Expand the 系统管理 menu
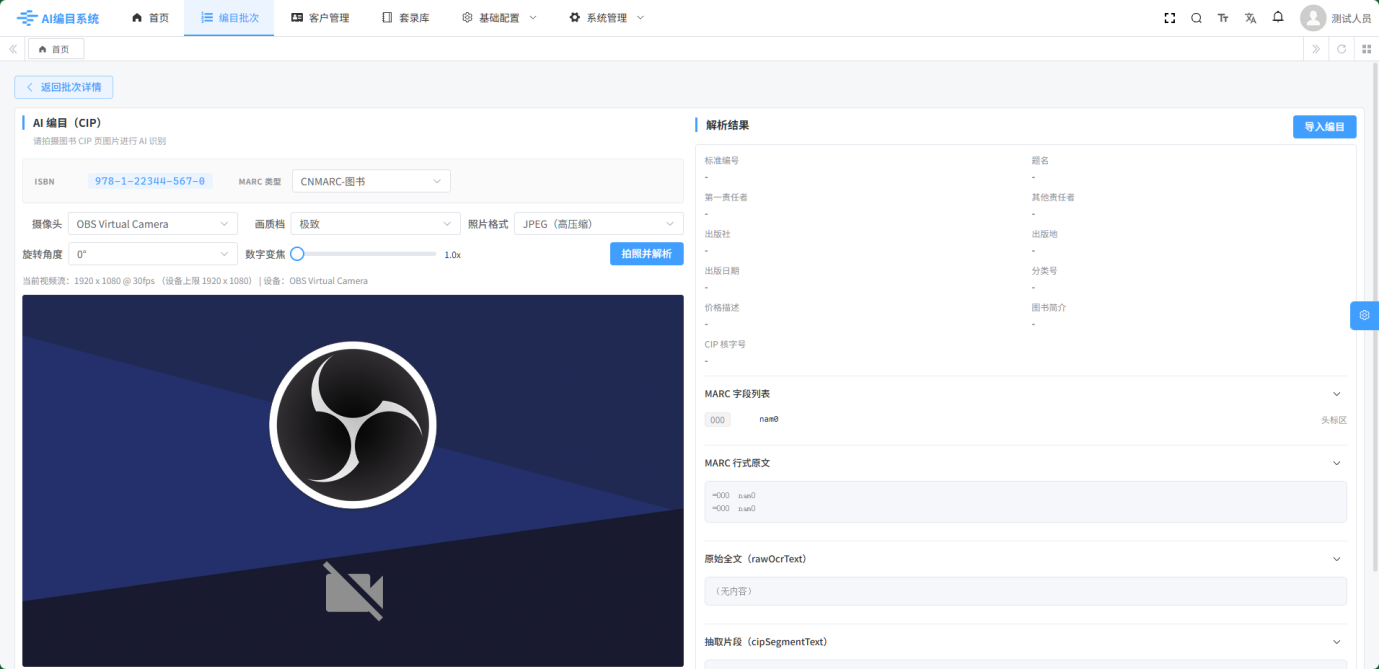This screenshot has width=1379, height=669. [606, 18]
